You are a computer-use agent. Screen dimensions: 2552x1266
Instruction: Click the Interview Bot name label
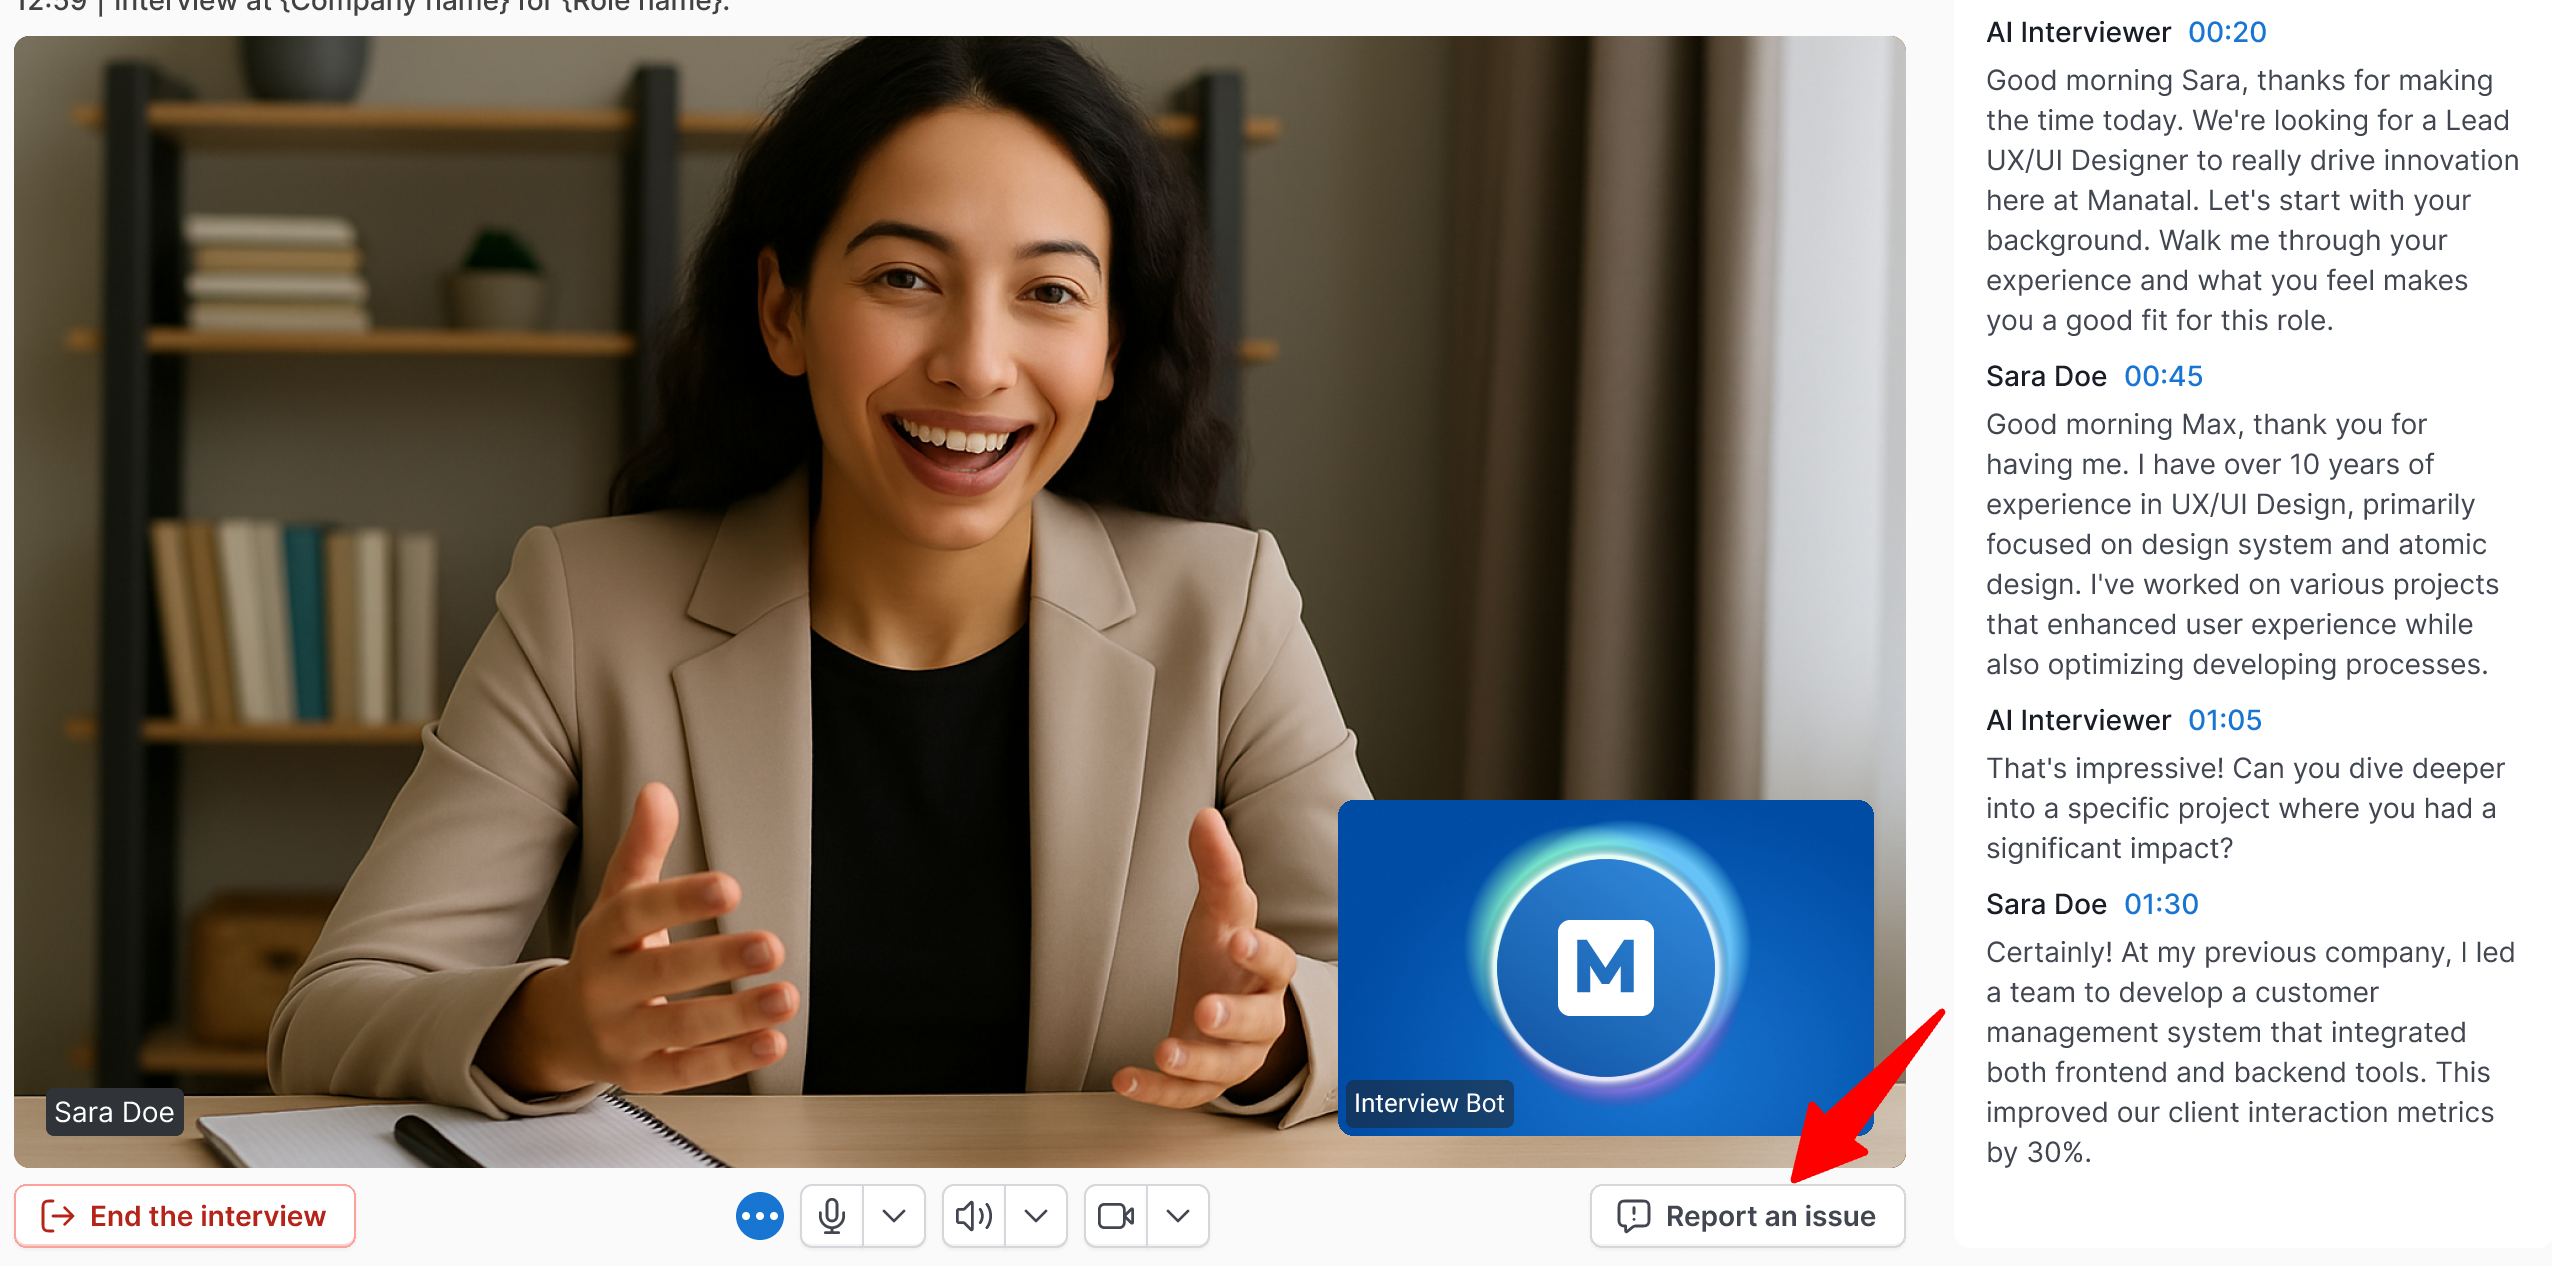tap(1428, 1103)
